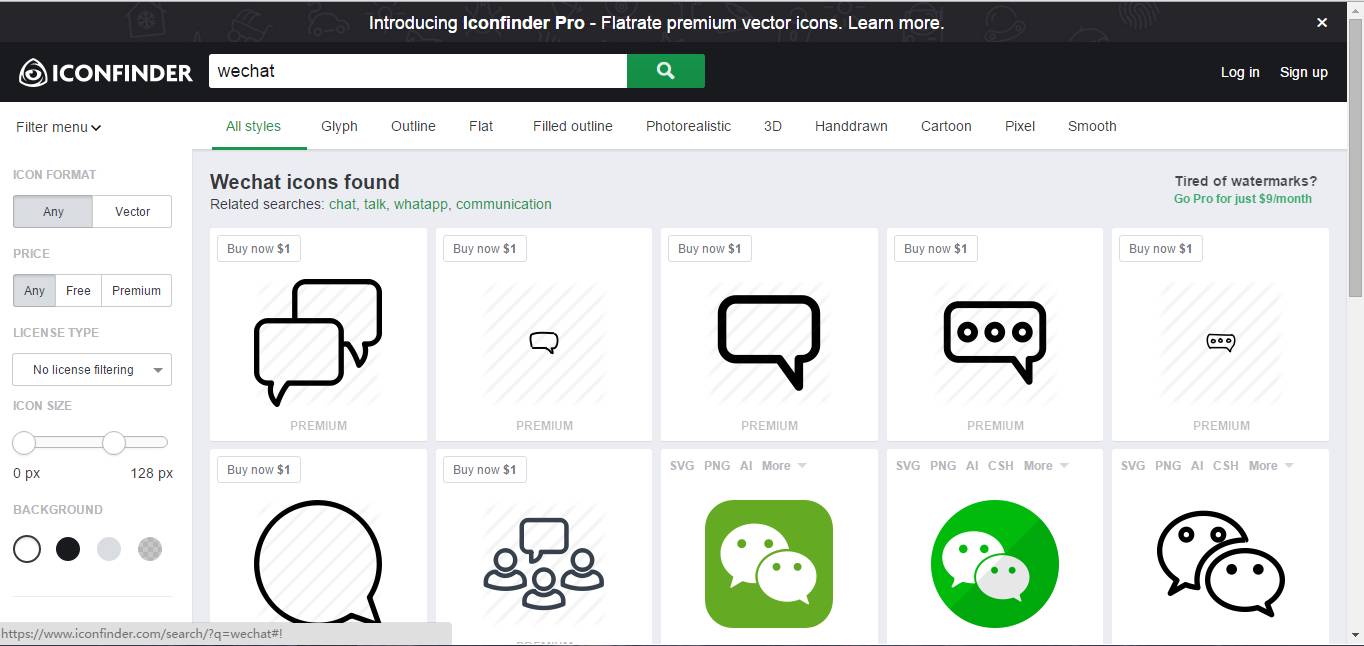
Task: Switch to All styles tab
Action: [x=253, y=126]
